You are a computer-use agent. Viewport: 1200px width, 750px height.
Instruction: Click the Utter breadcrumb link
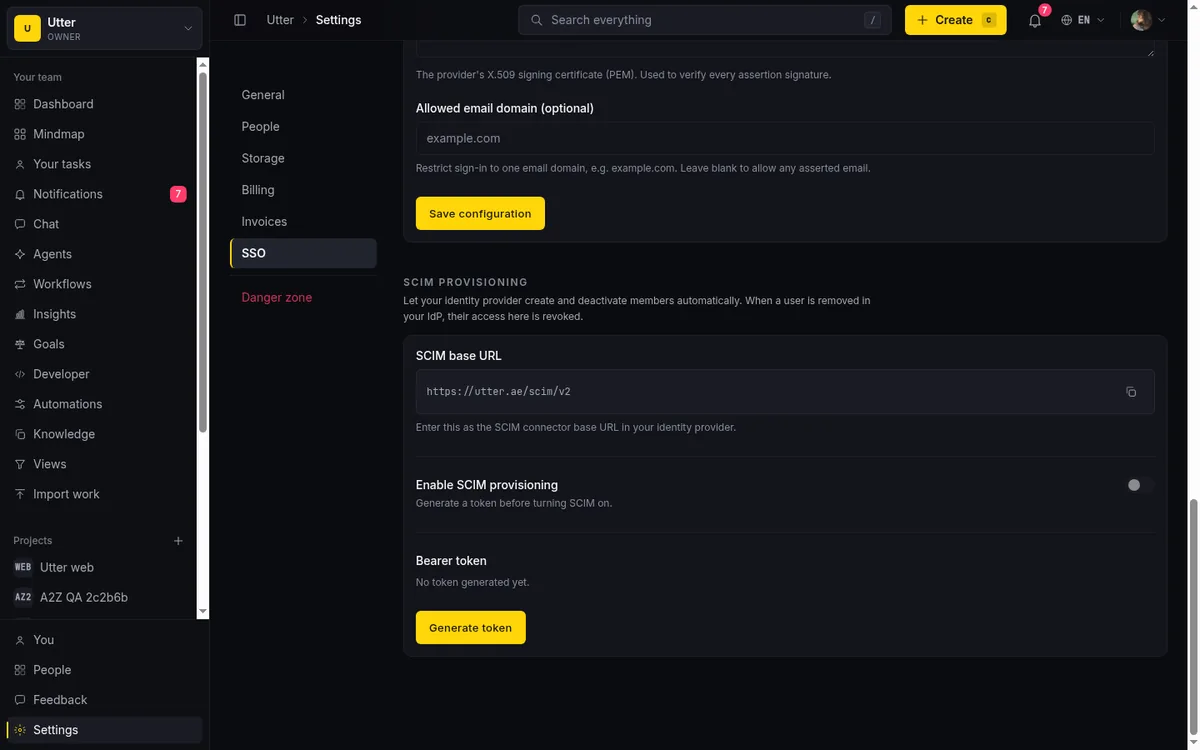tap(280, 20)
